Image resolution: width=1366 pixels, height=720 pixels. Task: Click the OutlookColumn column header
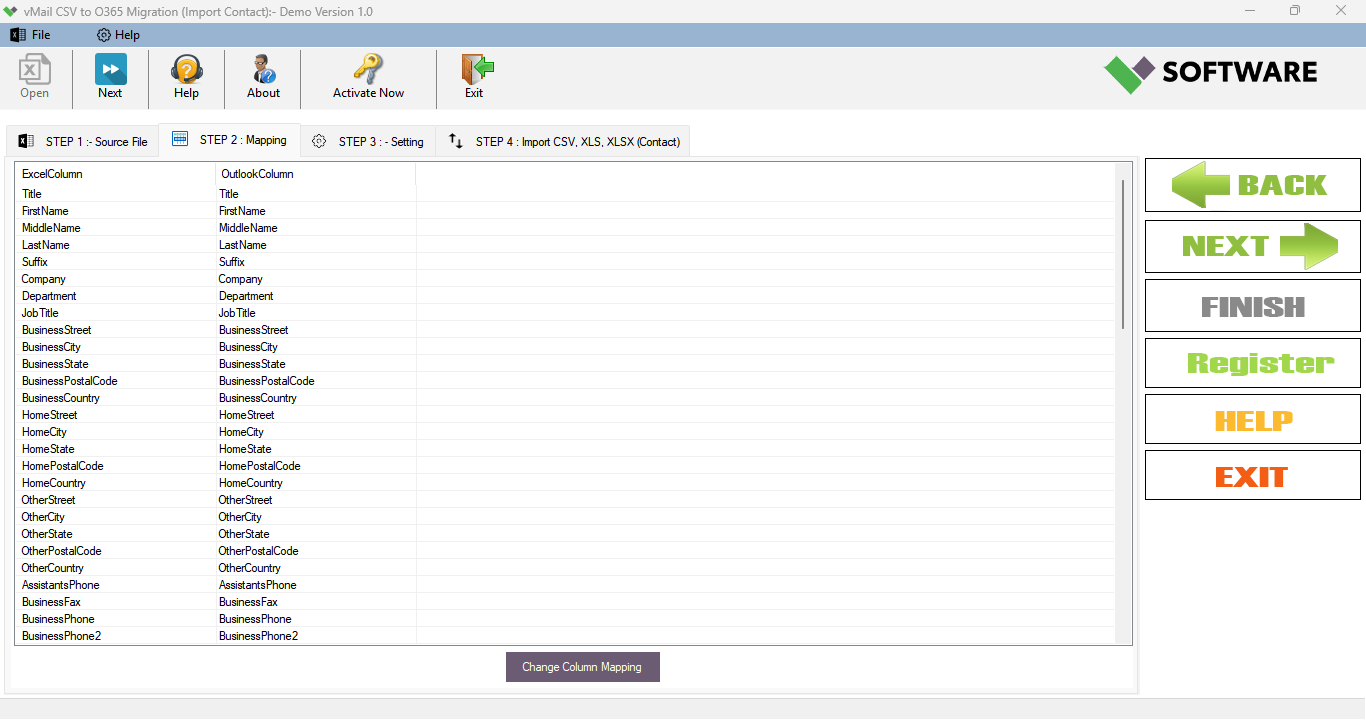click(x=315, y=174)
